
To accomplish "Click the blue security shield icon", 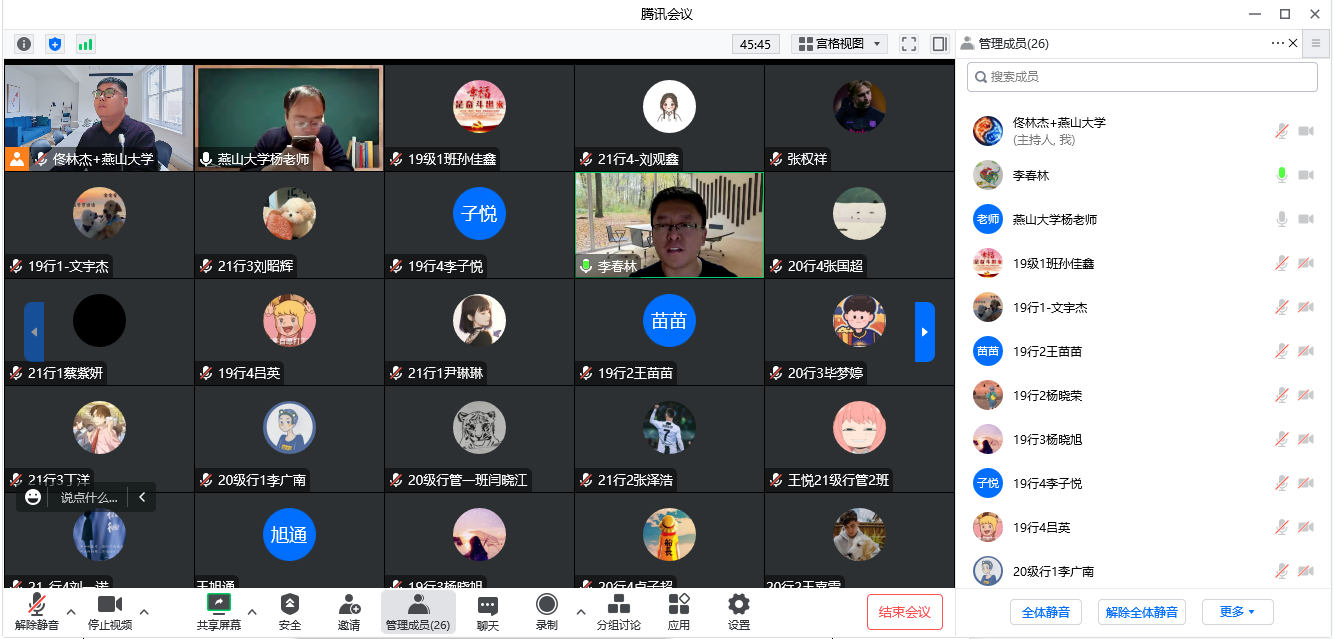I will coord(55,44).
